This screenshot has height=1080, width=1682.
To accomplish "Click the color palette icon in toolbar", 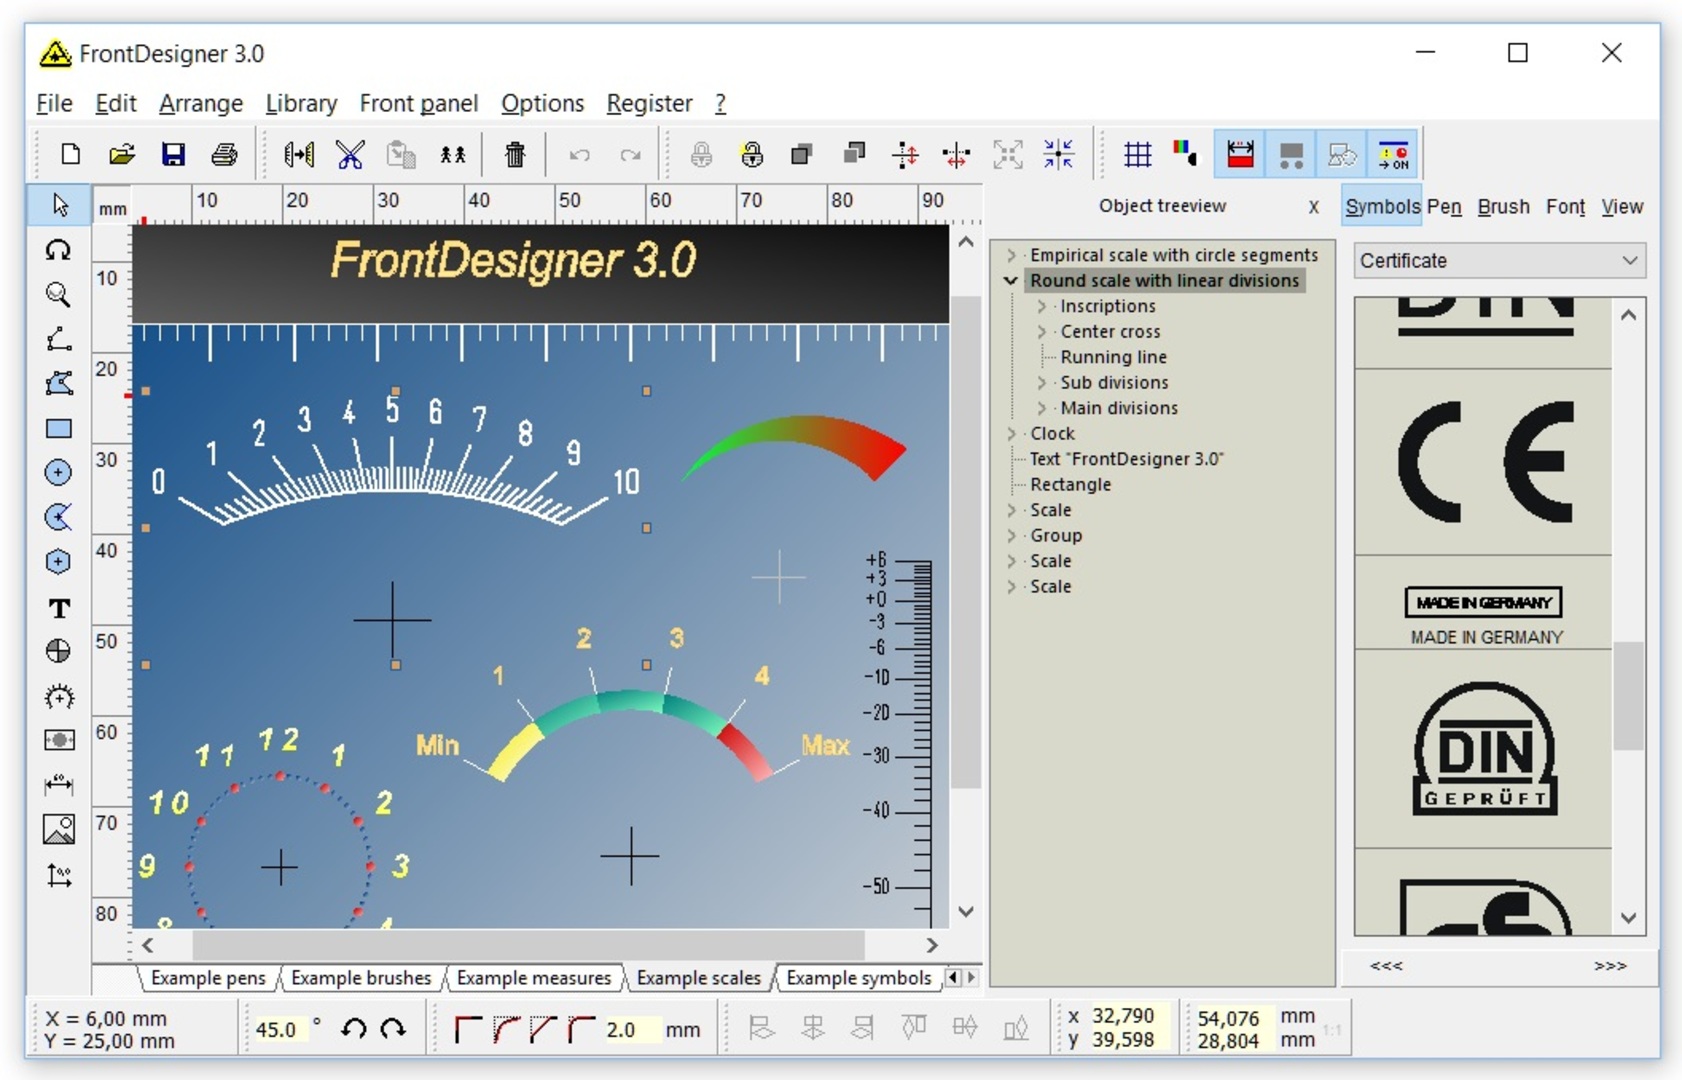I will (1186, 154).
